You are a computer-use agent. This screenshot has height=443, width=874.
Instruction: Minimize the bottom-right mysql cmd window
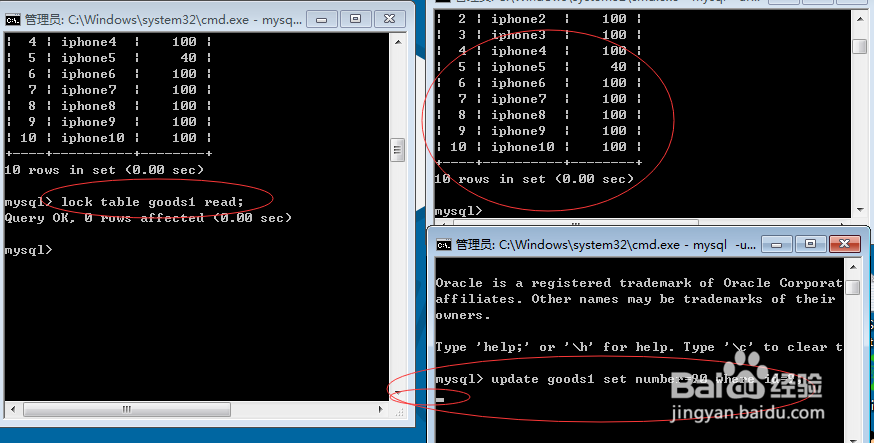776,245
